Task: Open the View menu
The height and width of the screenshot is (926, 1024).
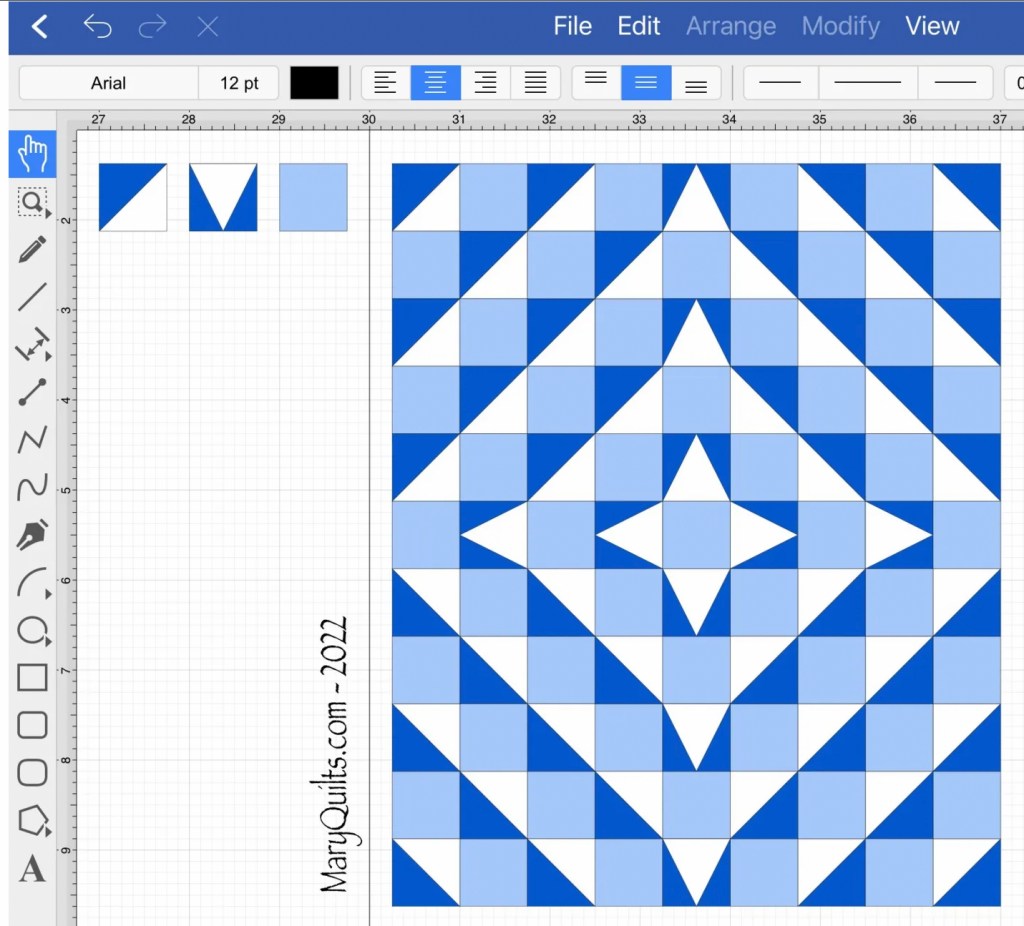Action: click(x=932, y=27)
